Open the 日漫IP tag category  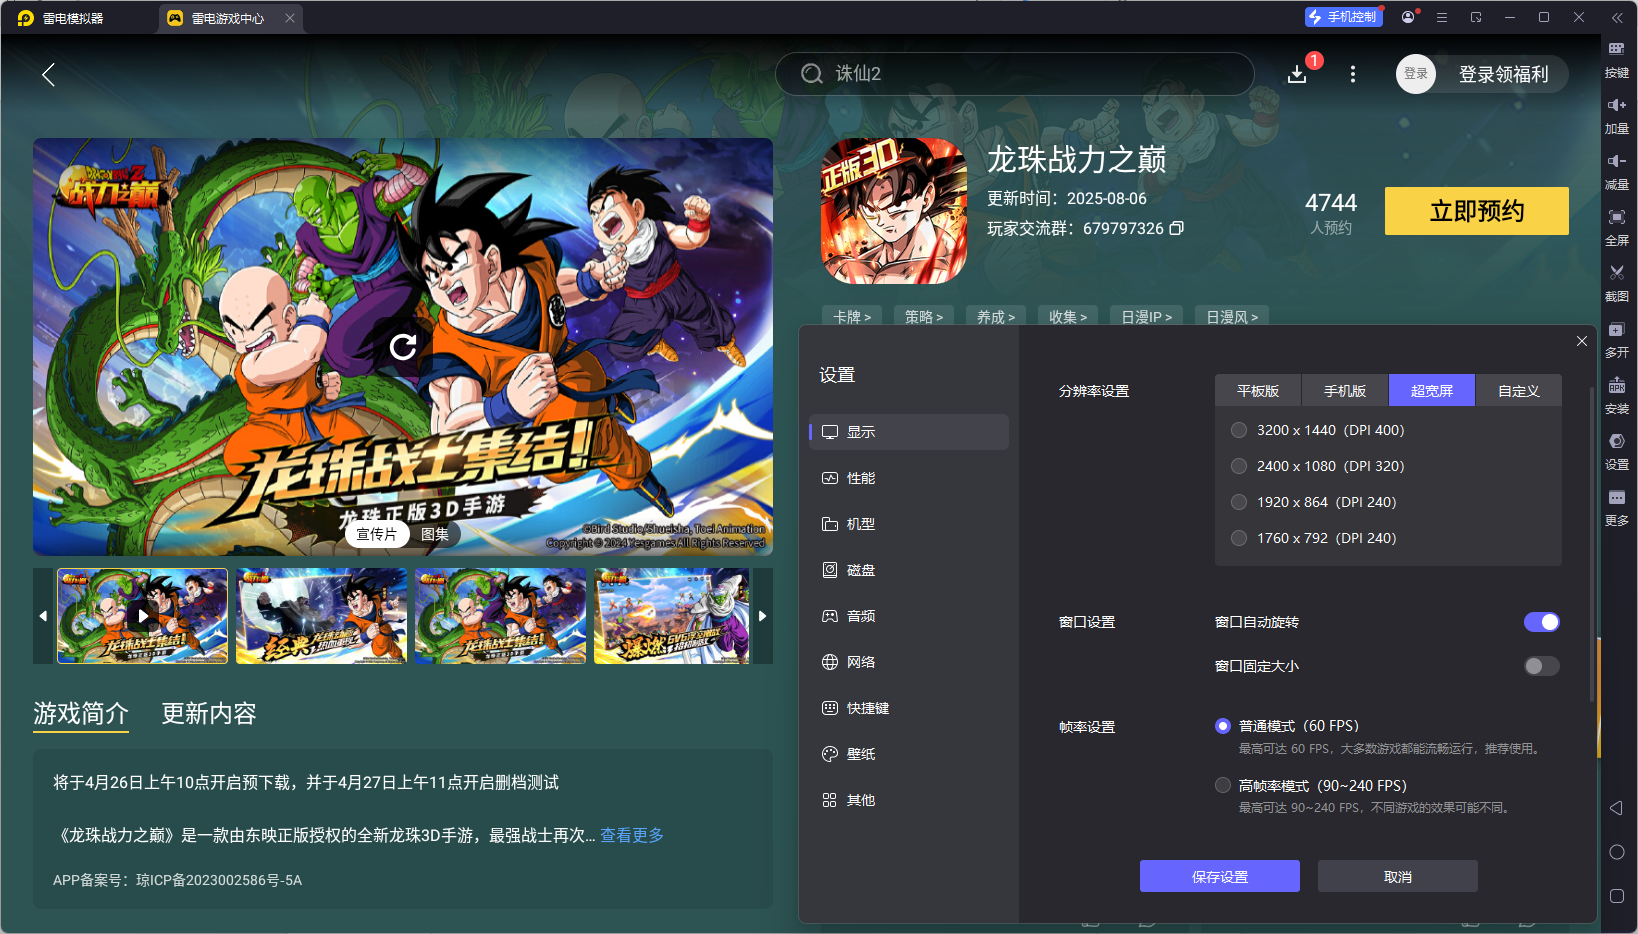click(1146, 316)
